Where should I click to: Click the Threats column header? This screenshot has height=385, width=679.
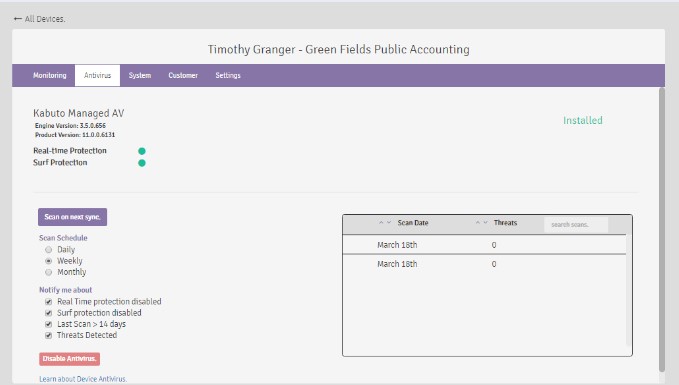click(x=505, y=223)
